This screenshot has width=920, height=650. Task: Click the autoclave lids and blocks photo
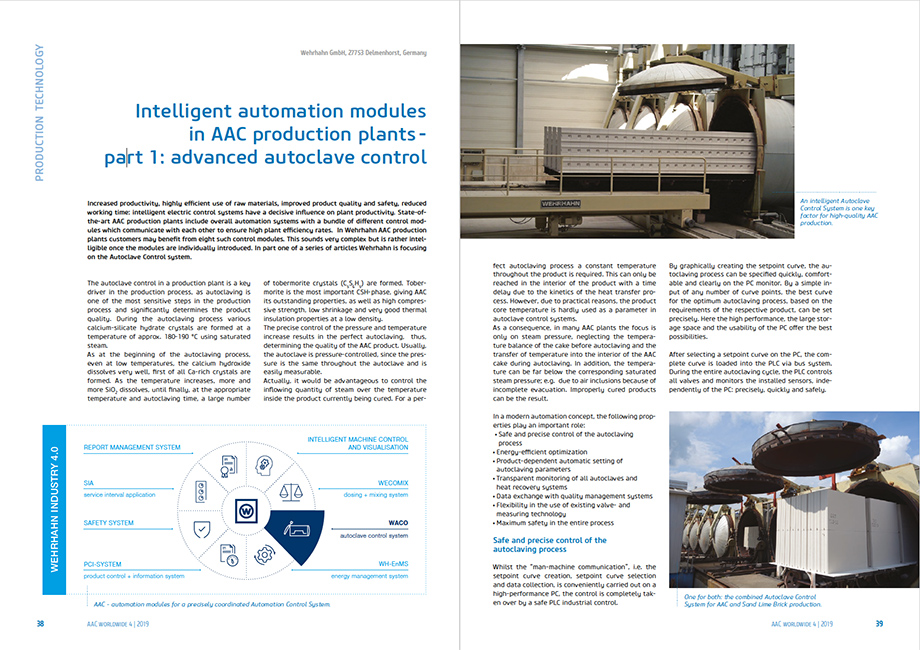pyautogui.click(x=794, y=499)
